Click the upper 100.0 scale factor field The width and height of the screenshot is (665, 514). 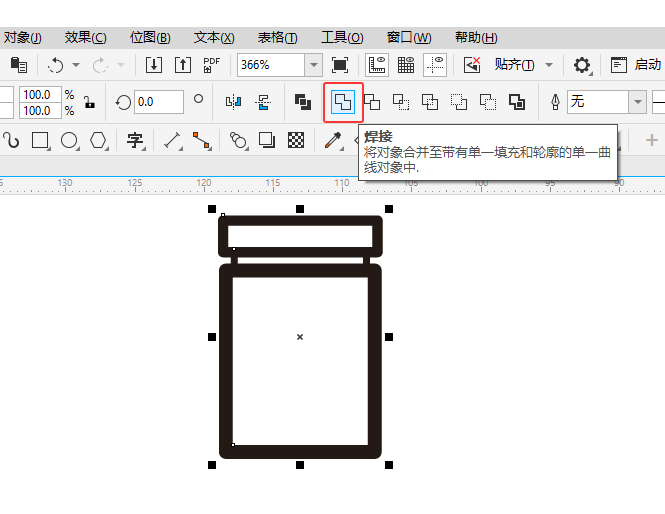40,94
